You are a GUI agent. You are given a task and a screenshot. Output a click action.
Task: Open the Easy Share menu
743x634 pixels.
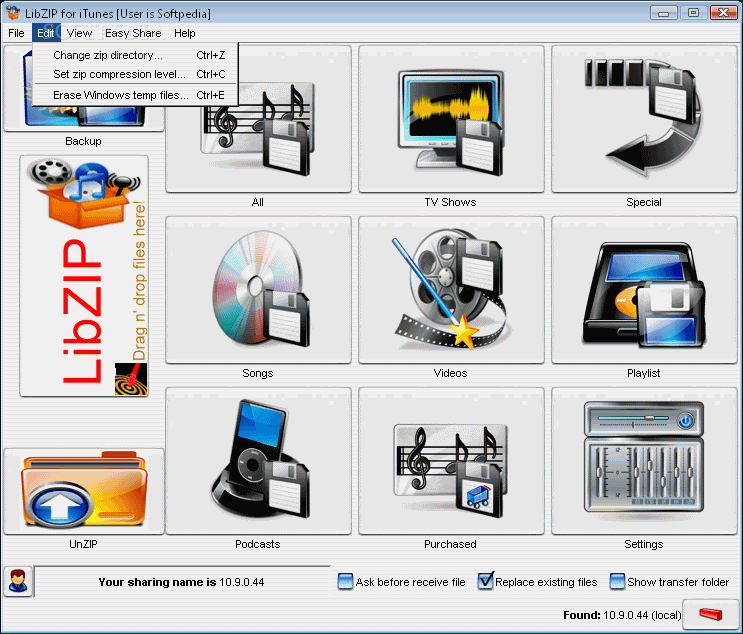[x=133, y=33]
